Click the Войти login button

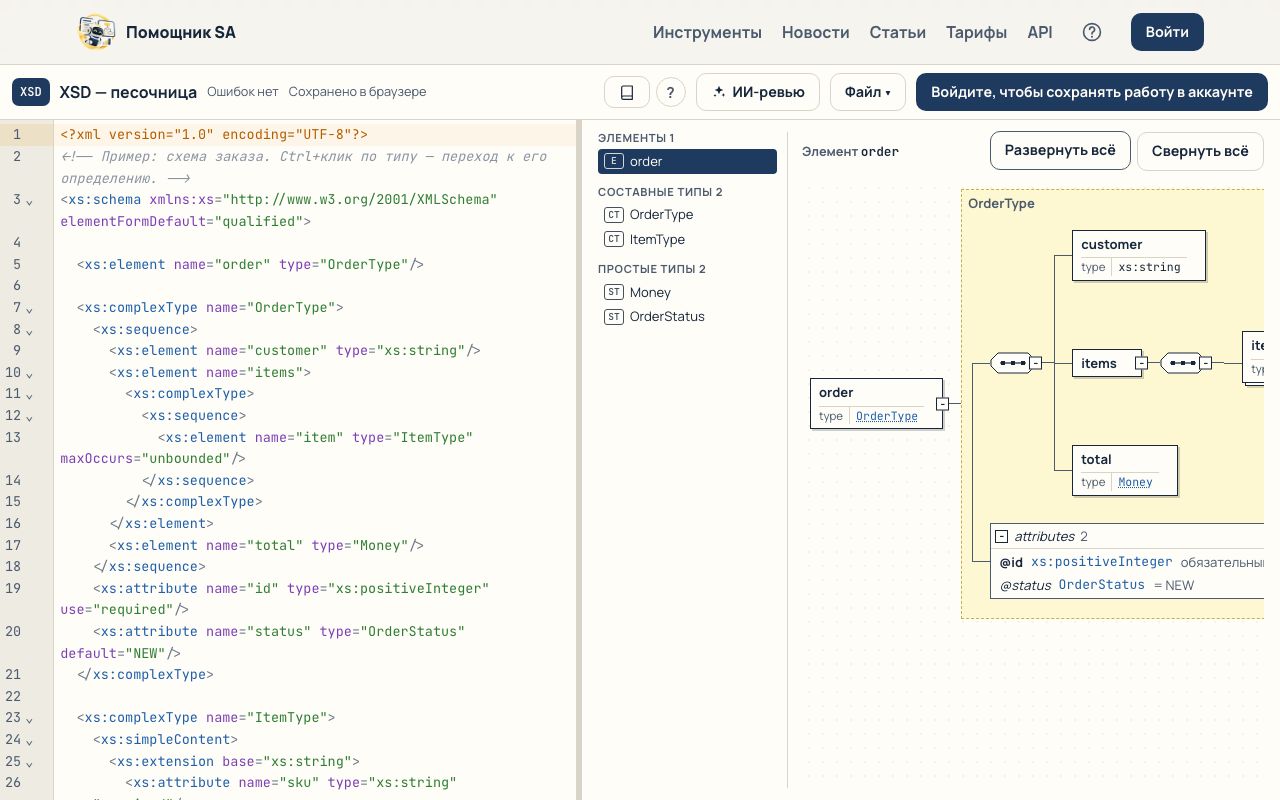tap(1167, 32)
